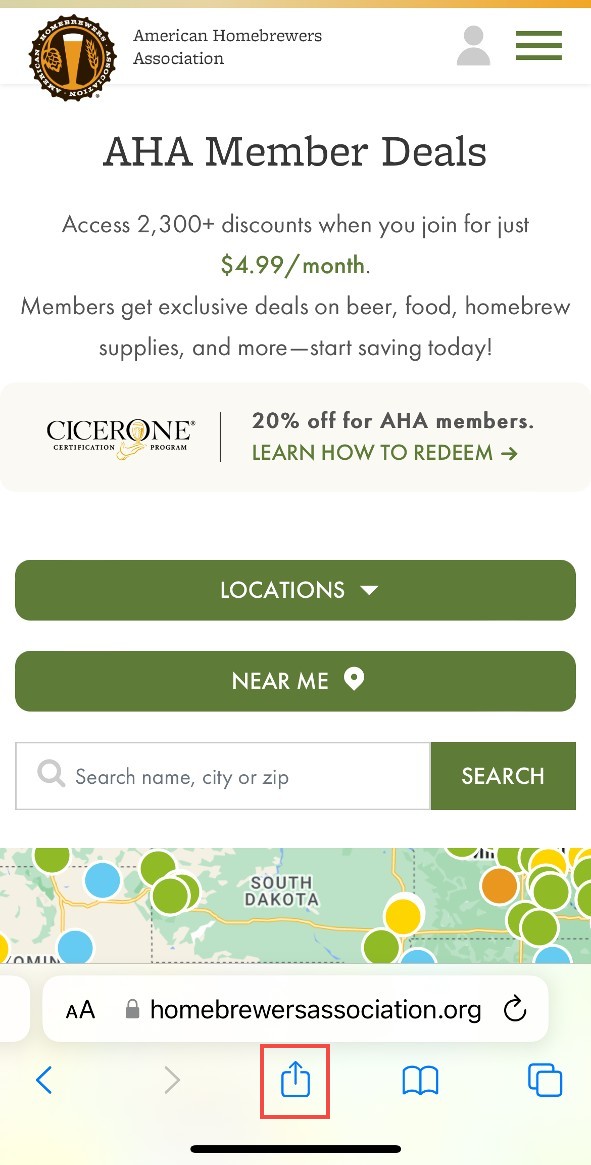Image resolution: width=591 pixels, height=1165 pixels.
Task: Open the user account profile icon
Action: click(474, 46)
